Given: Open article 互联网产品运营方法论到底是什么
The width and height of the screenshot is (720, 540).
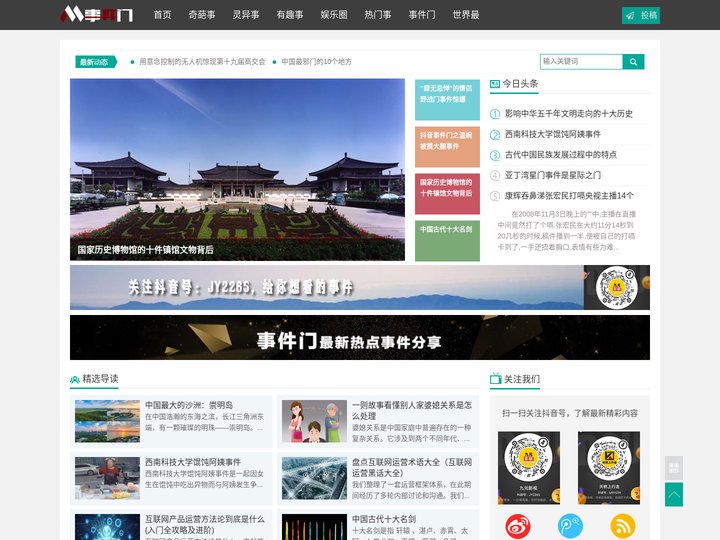Looking at the screenshot, I should click(x=205, y=524).
